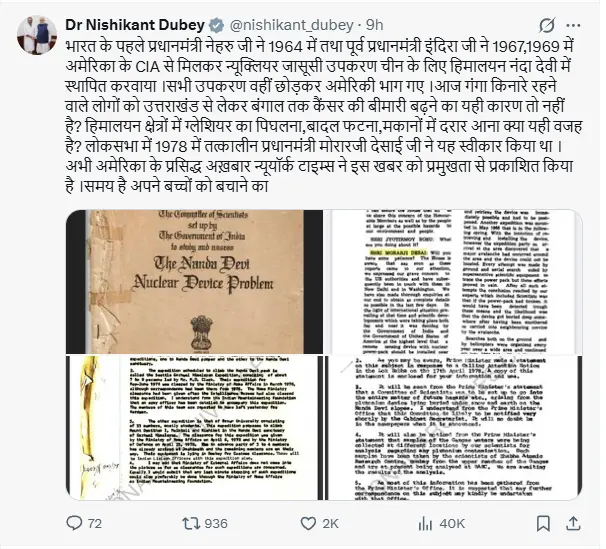Image resolution: width=606 pixels, height=549 pixels.
Task: Open the Nanda Devi Nuclear Device Problem cover image
Action: coord(194,282)
